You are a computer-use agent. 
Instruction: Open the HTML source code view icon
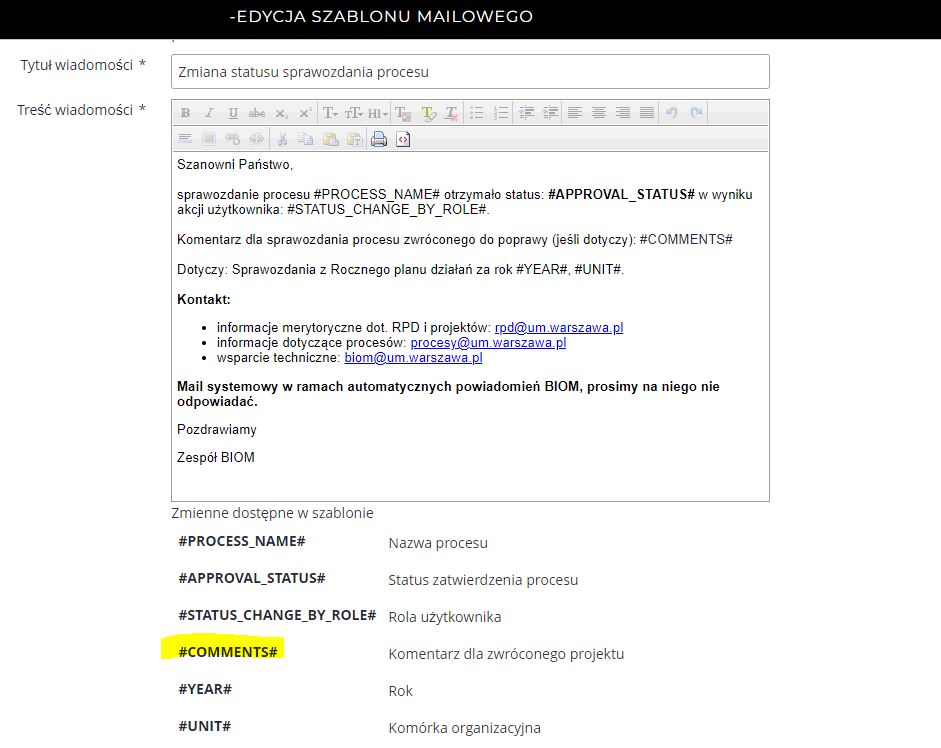(x=403, y=139)
